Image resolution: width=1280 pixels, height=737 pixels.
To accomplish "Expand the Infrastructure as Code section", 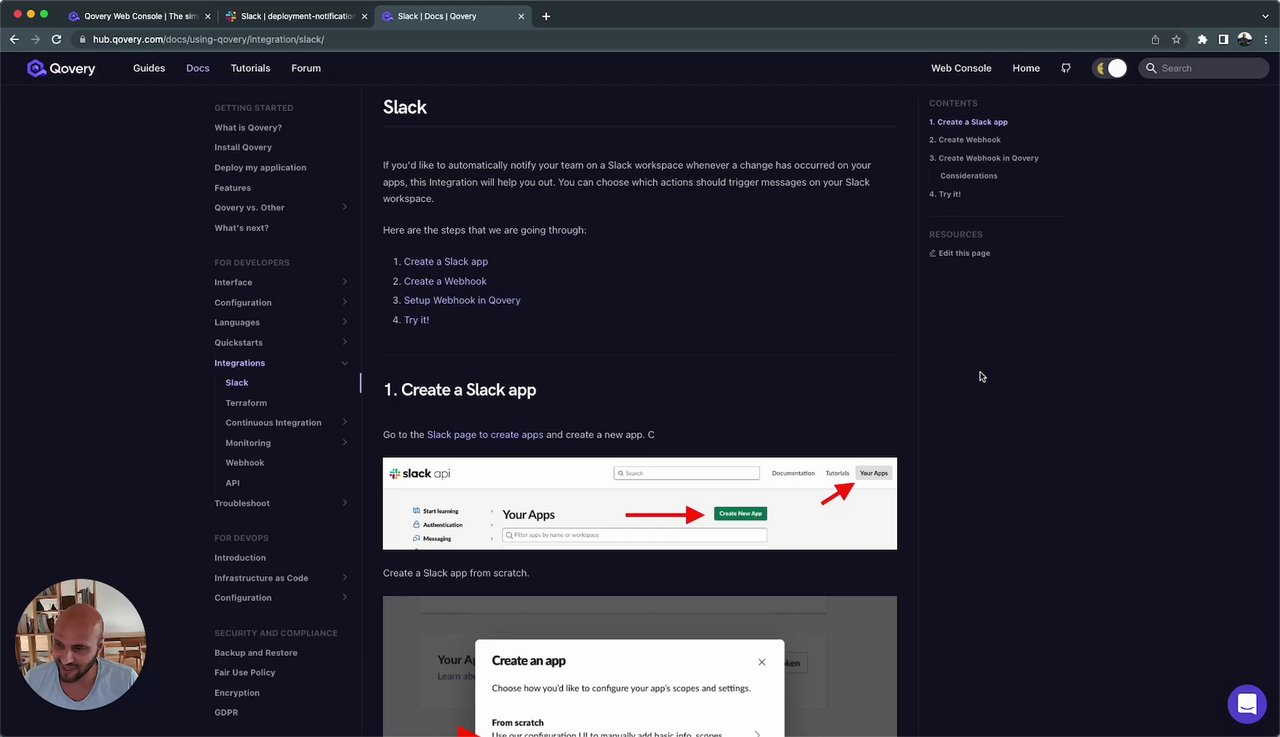I will tap(345, 578).
